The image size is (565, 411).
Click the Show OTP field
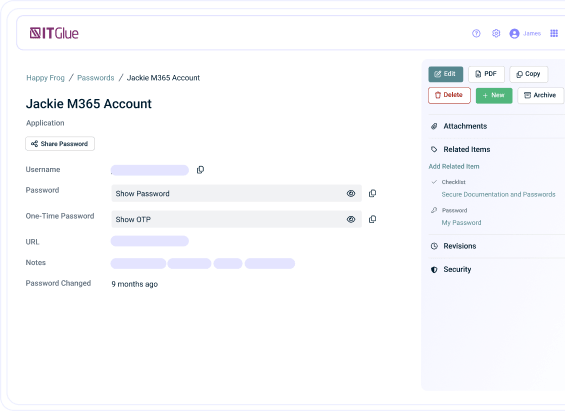(x=236, y=219)
